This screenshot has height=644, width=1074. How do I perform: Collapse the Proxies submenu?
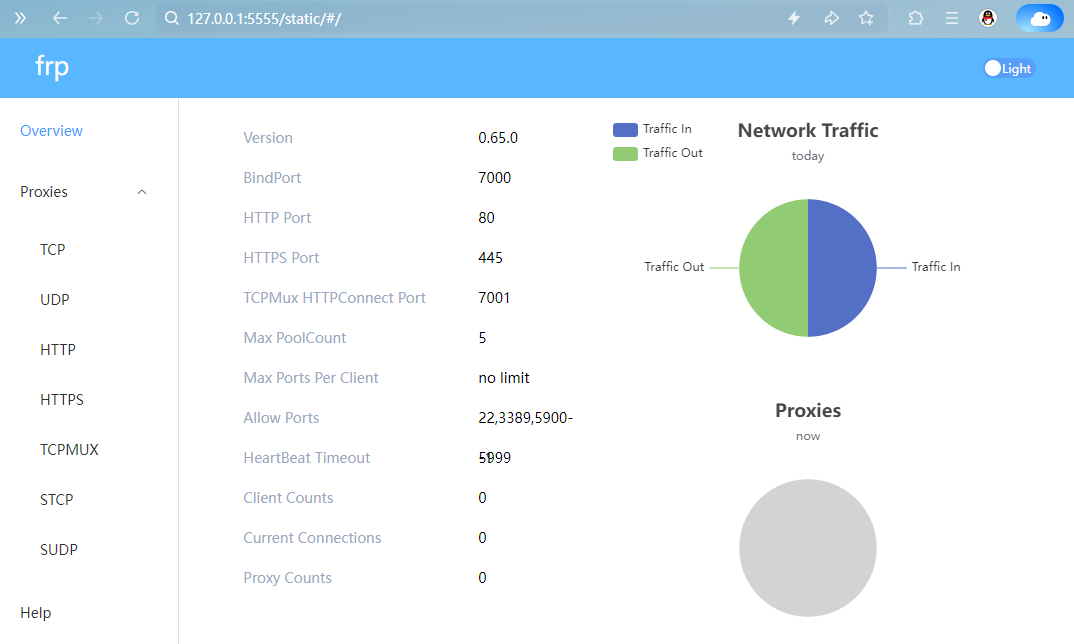[x=141, y=192]
